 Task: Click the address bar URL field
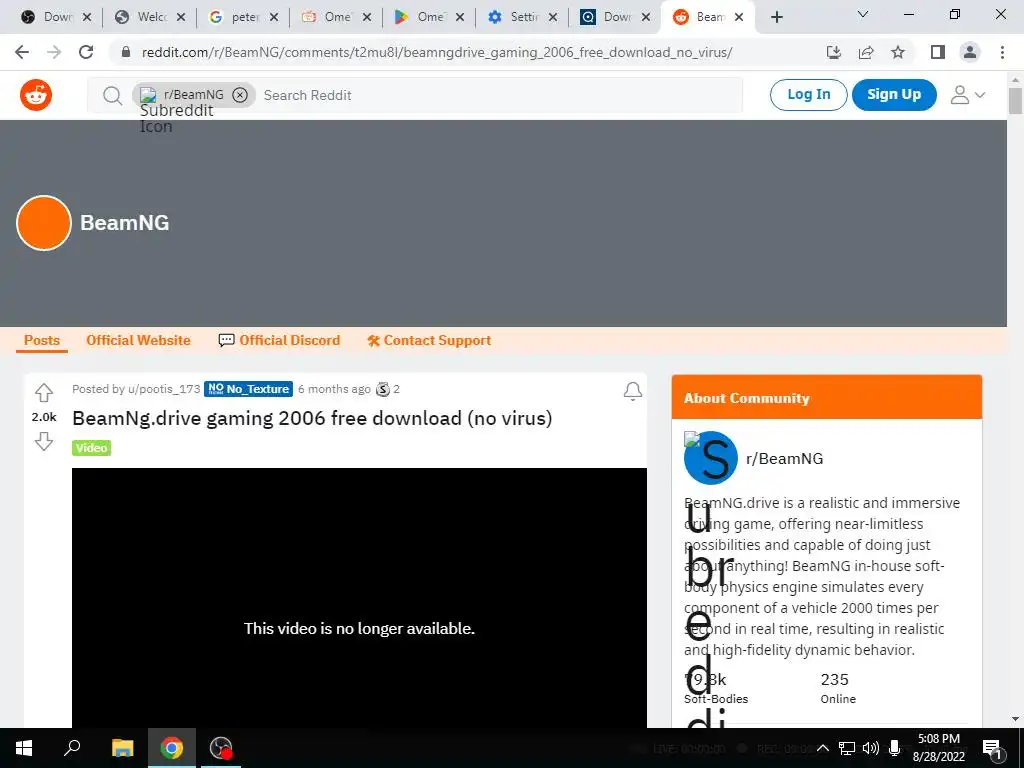436,52
